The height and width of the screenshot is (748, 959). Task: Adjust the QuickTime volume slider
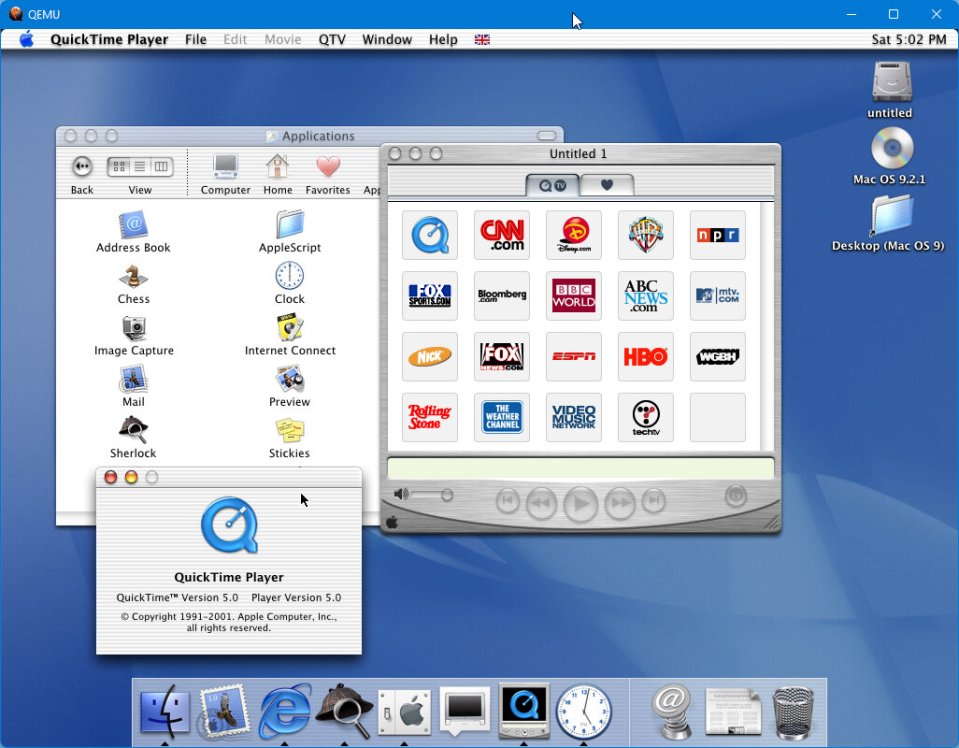click(447, 495)
